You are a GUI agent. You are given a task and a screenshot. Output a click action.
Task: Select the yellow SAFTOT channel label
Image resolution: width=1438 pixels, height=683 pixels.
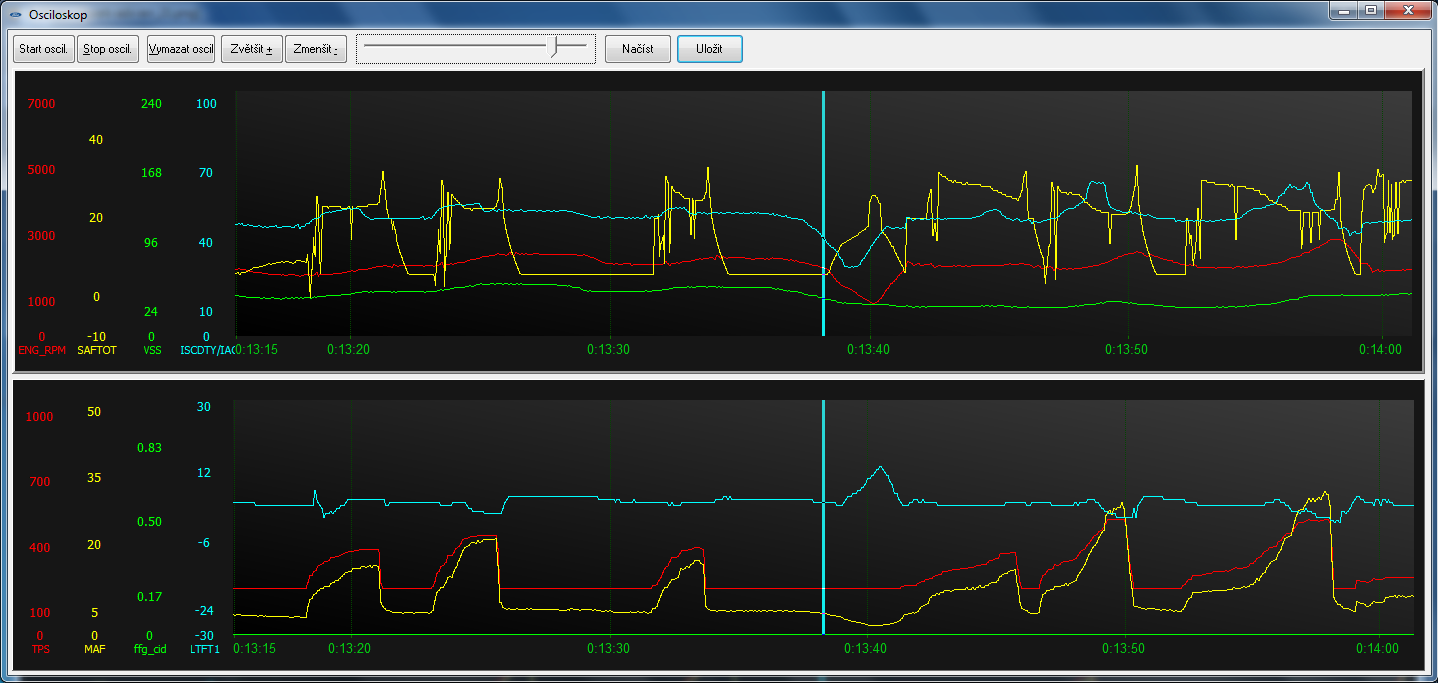coord(97,350)
